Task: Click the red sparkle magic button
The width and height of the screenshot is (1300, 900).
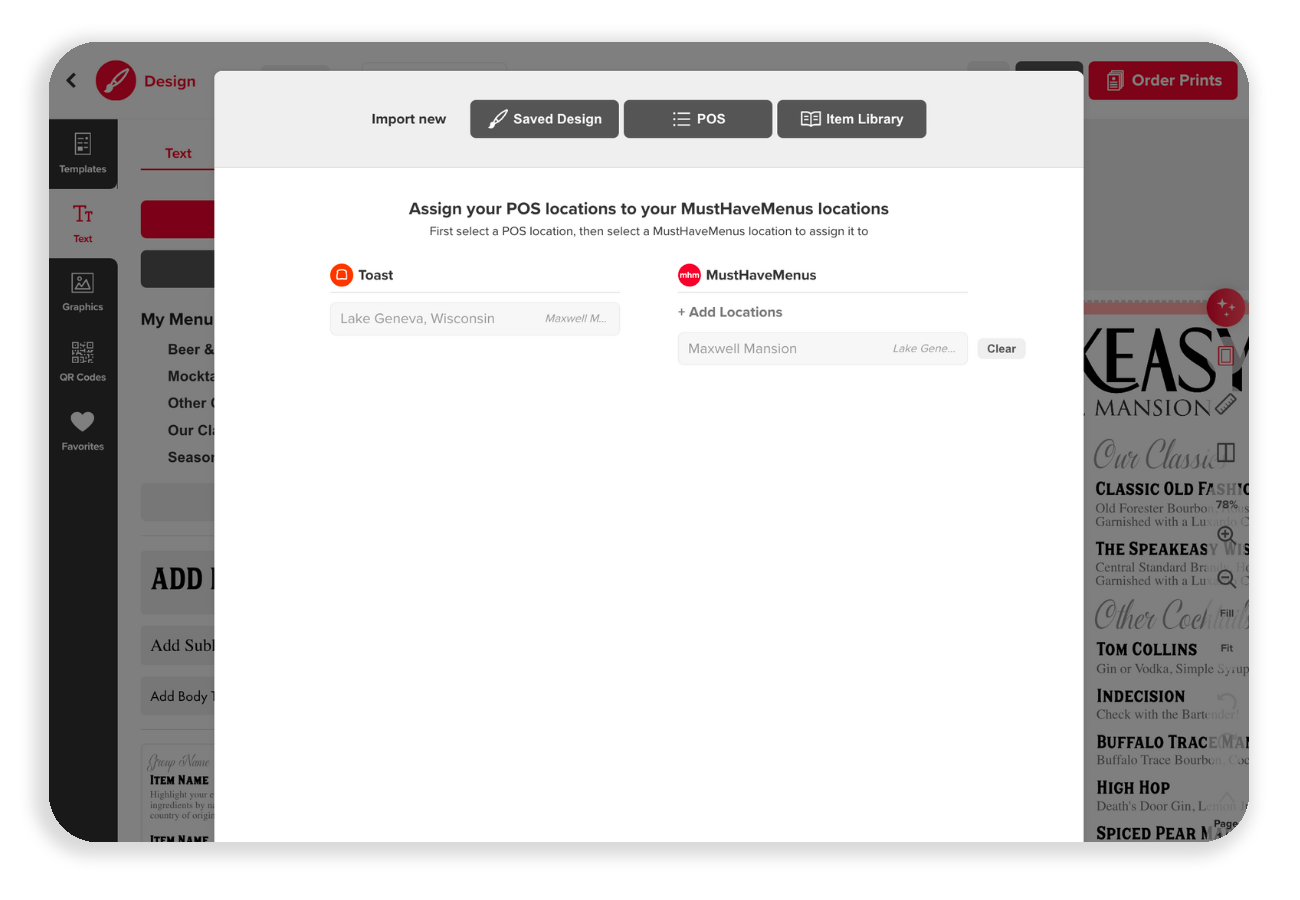Action: coord(1226,307)
